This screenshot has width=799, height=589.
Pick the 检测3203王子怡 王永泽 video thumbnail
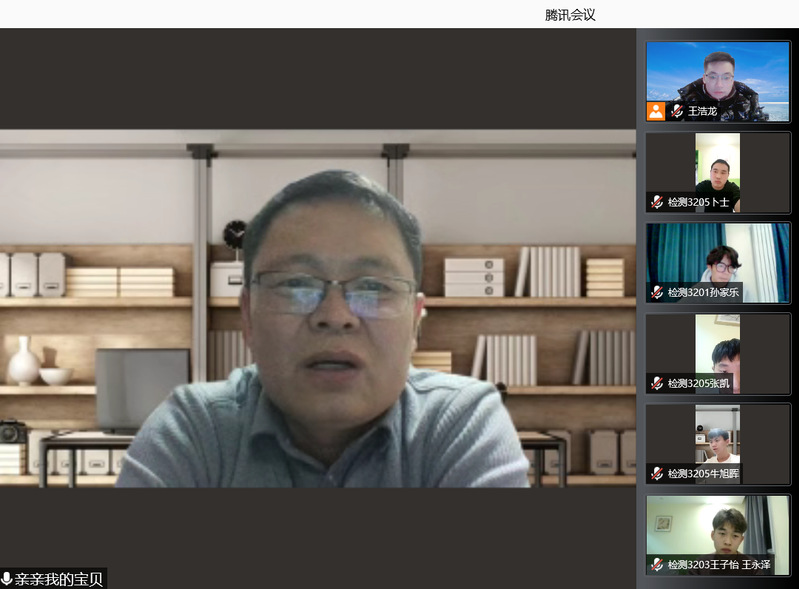(x=718, y=528)
